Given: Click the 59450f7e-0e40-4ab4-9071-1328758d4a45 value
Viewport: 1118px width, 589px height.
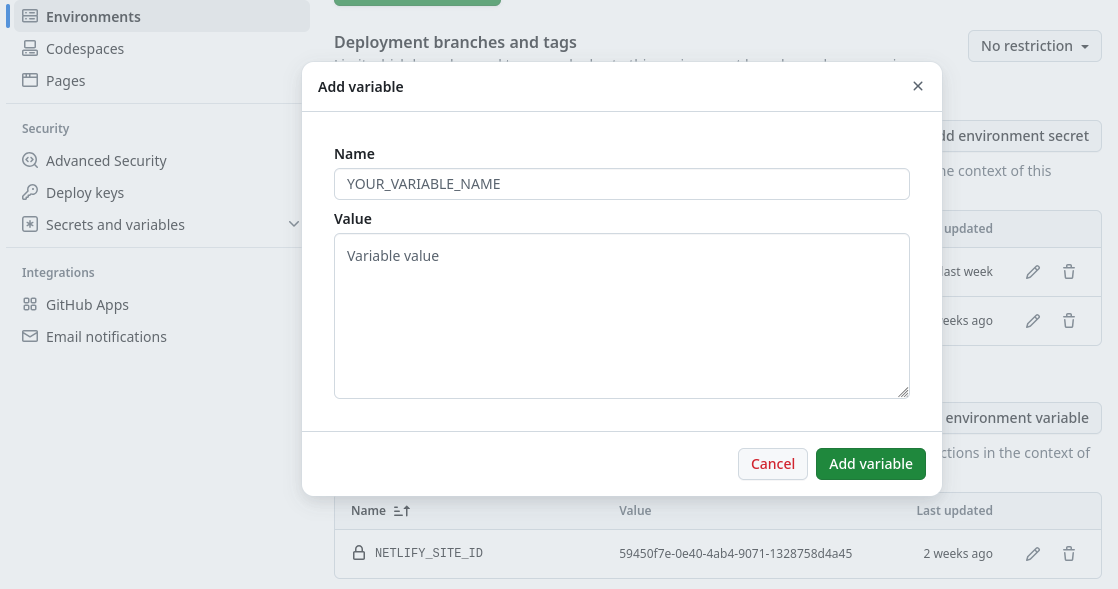Looking at the screenshot, I should 735,553.
